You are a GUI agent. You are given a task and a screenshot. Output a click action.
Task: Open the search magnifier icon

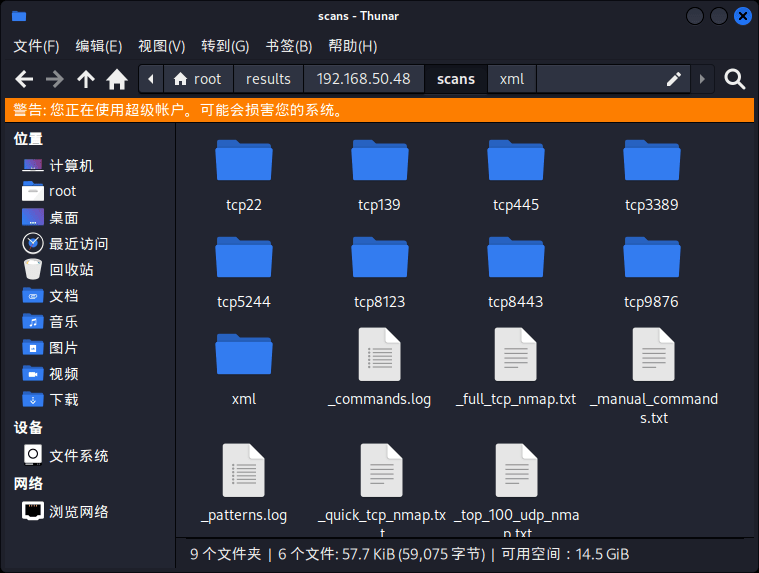735,79
